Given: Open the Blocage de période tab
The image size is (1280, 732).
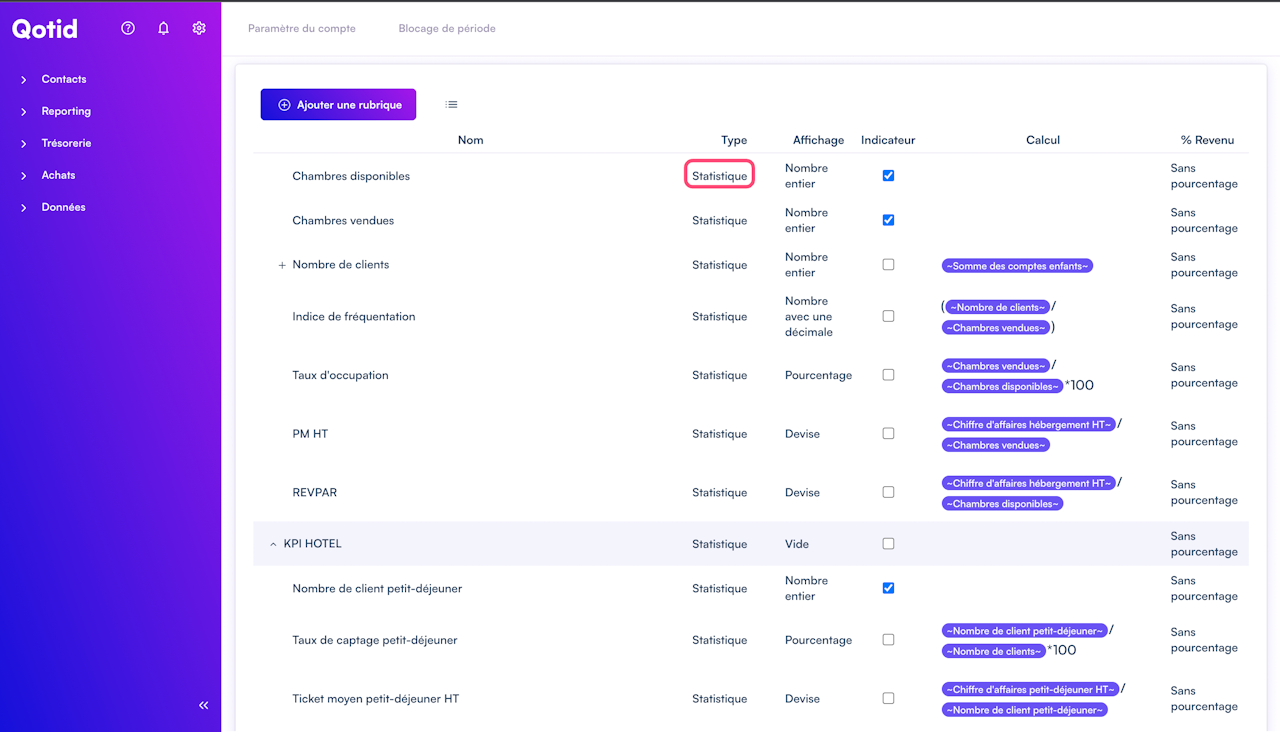Looking at the screenshot, I should [x=447, y=28].
